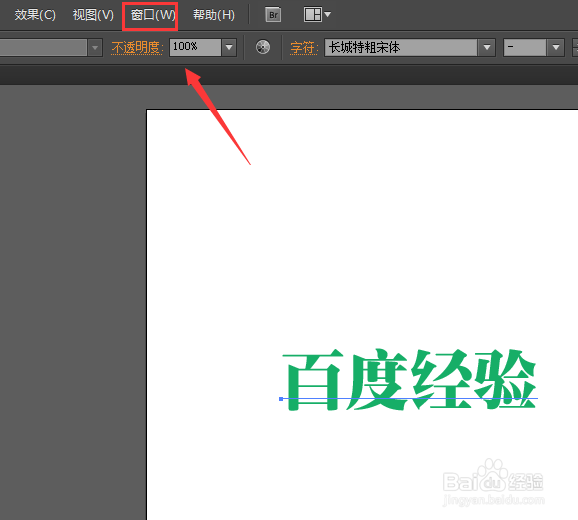This screenshot has height=520, width=578.
Task: Open the arrange documents layout icon
Action: [x=317, y=15]
